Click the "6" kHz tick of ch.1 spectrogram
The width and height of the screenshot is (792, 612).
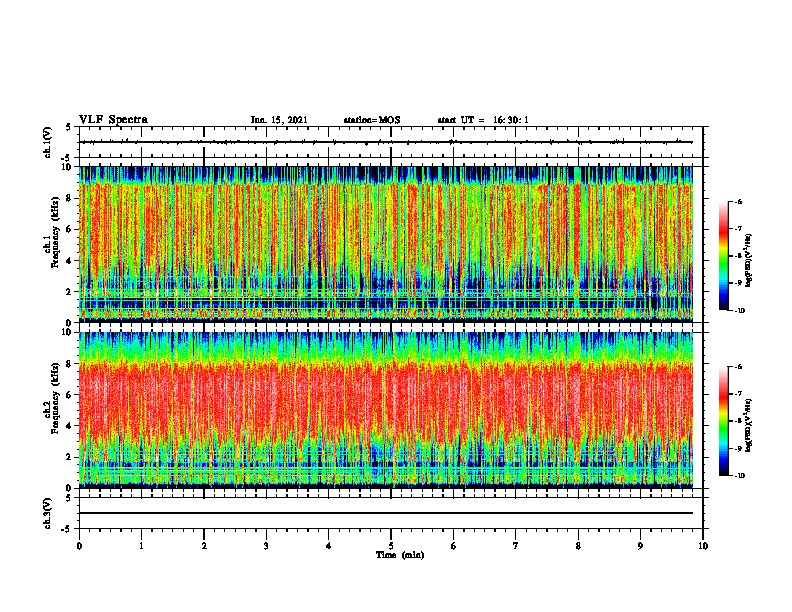[70, 229]
